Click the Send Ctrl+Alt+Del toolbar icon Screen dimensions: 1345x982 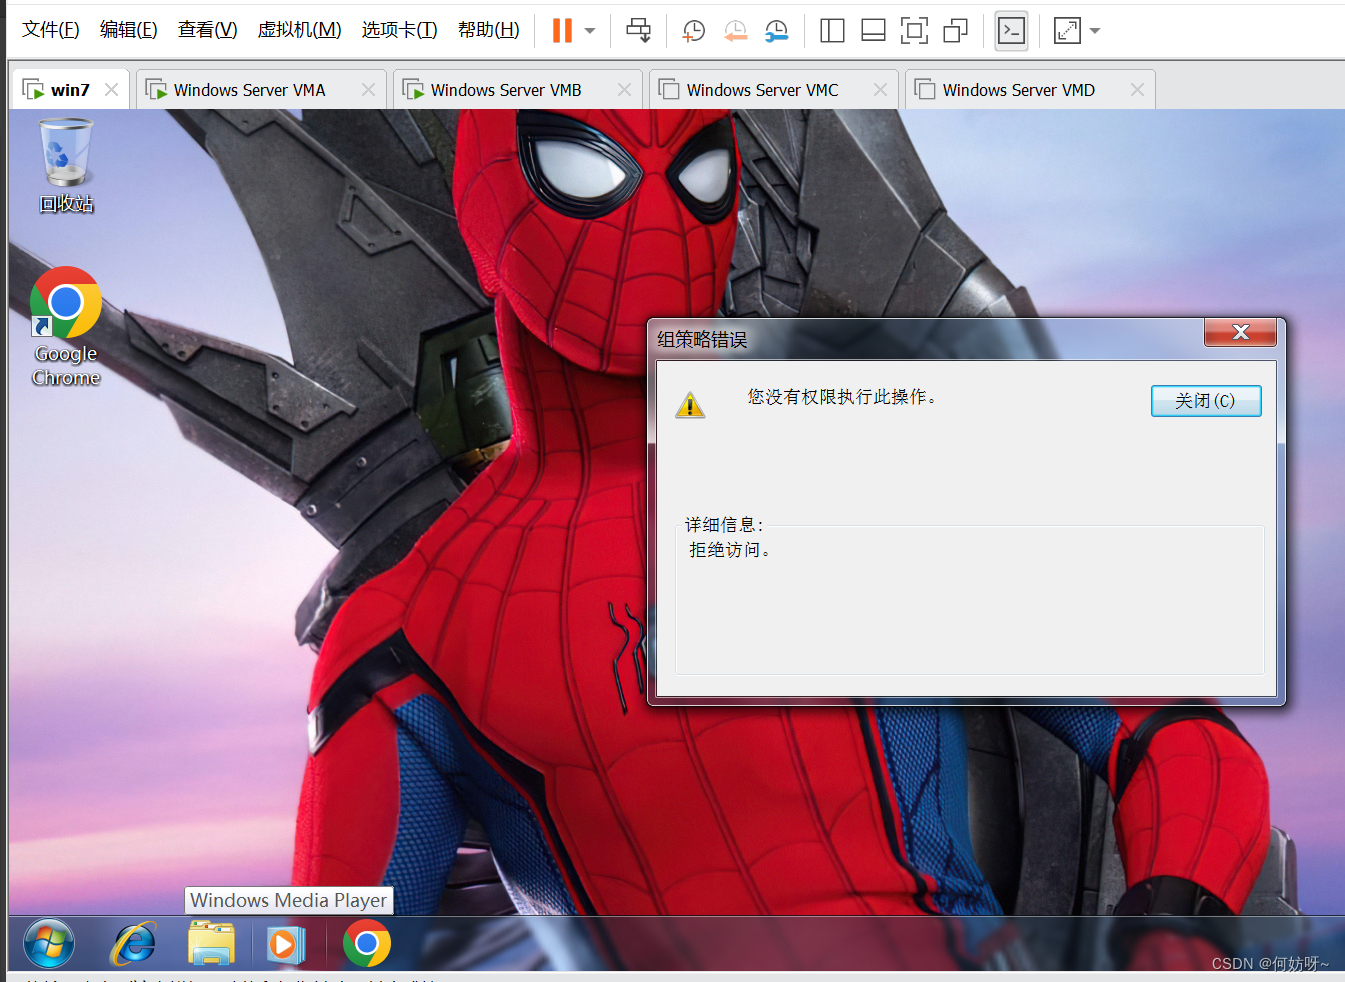[x=638, y=31]
